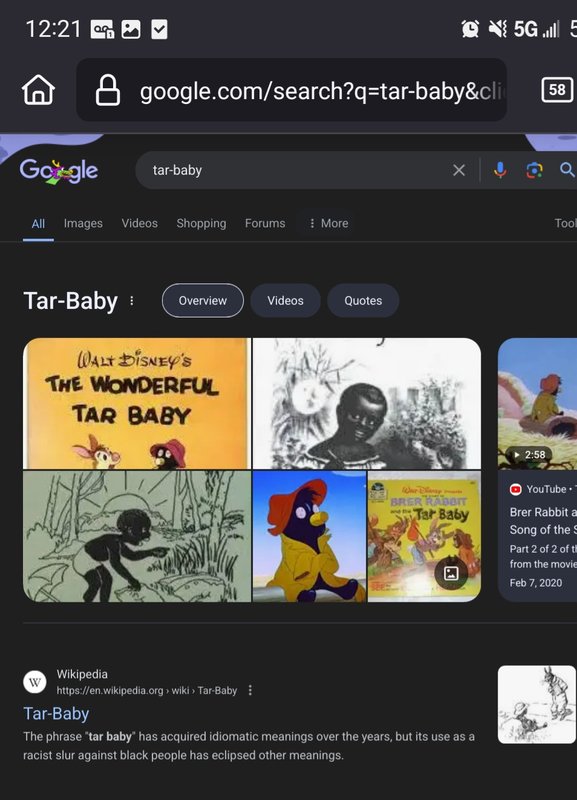This screenshot has height=800, width=577.
Task: Open three-dot menu next to Wikipedia URL
Action: coord(250,690)
